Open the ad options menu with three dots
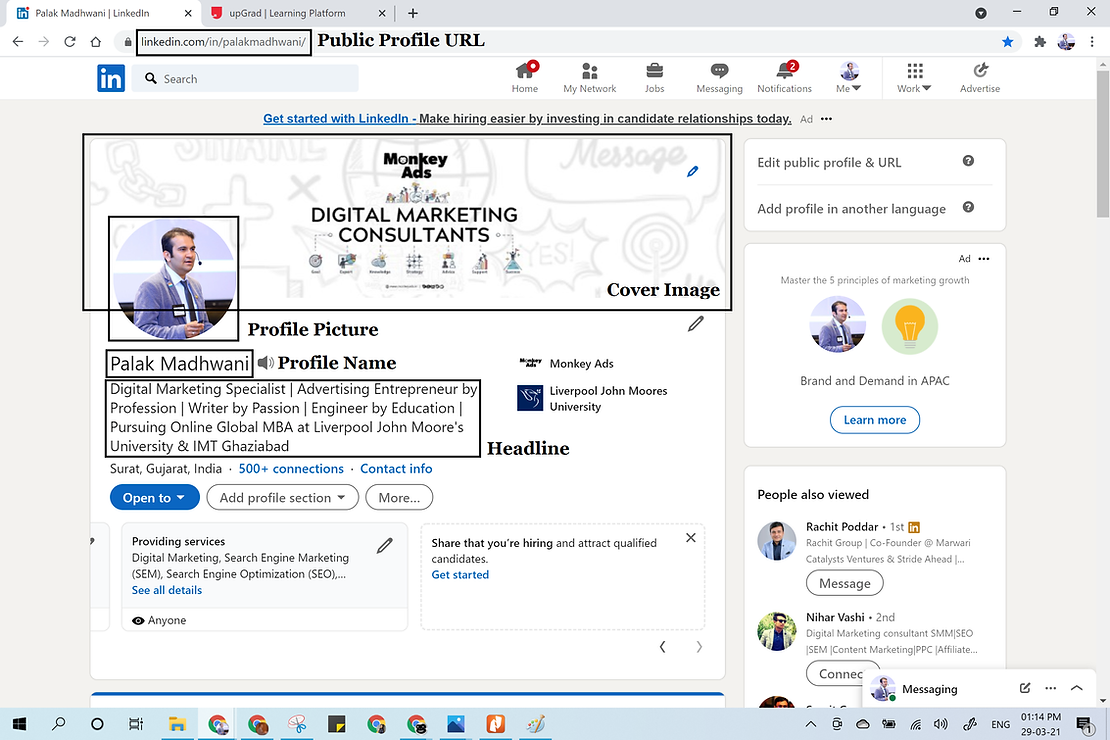1110x740 pixels. pos(984,258)
